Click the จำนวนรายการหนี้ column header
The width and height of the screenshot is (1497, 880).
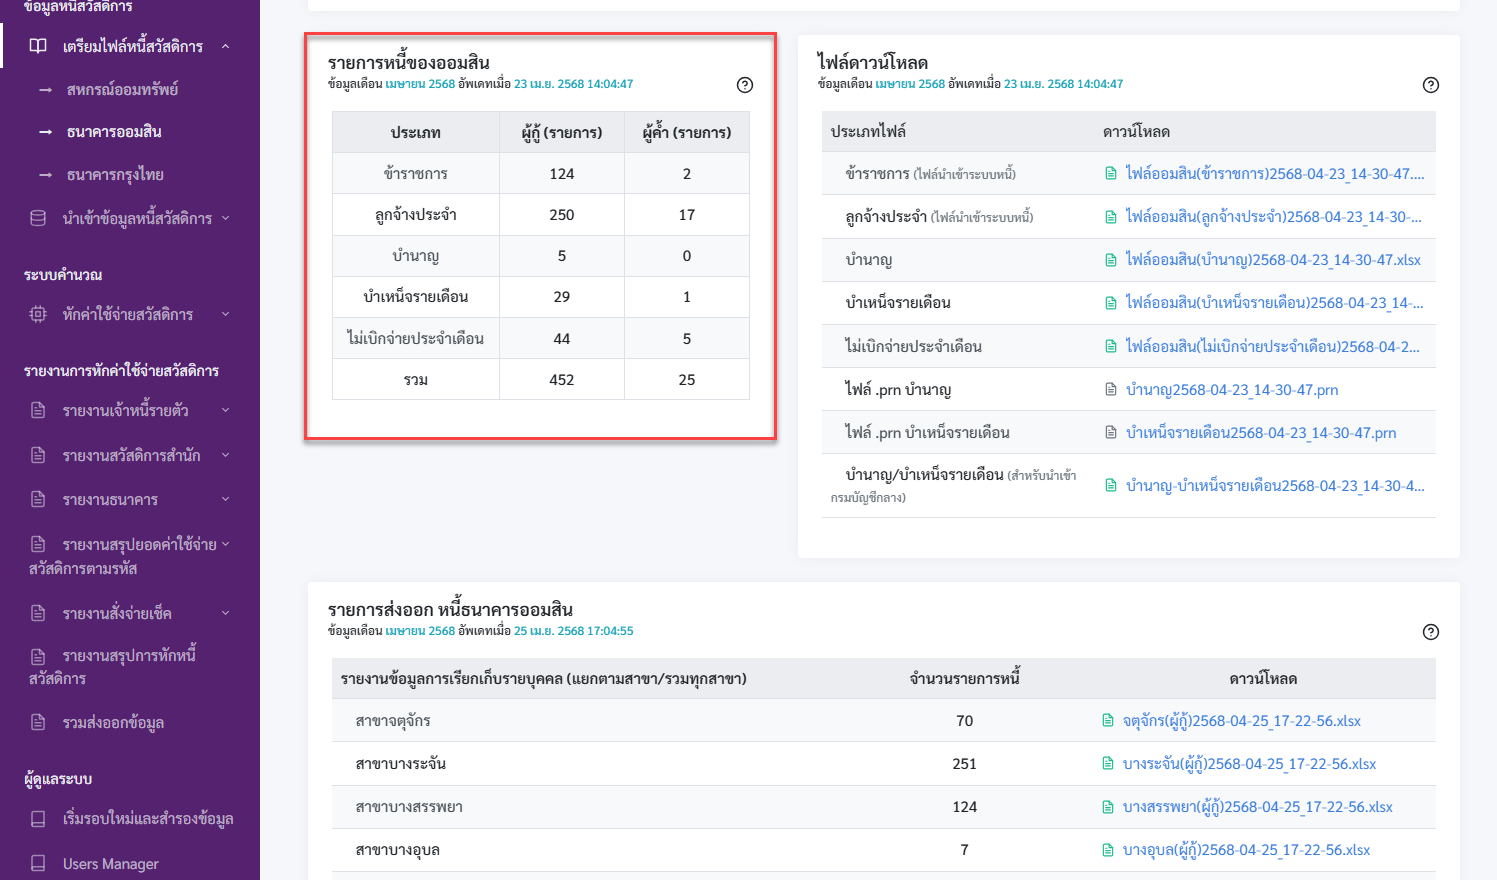(965, 679)
